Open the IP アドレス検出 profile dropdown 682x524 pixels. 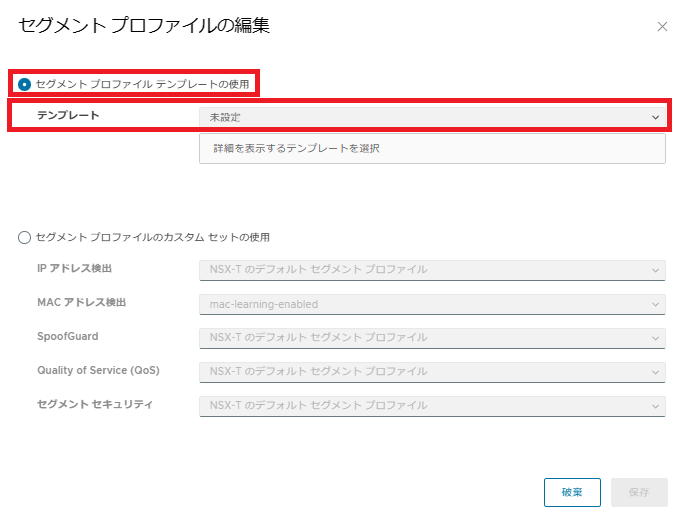tap(430, 270)
